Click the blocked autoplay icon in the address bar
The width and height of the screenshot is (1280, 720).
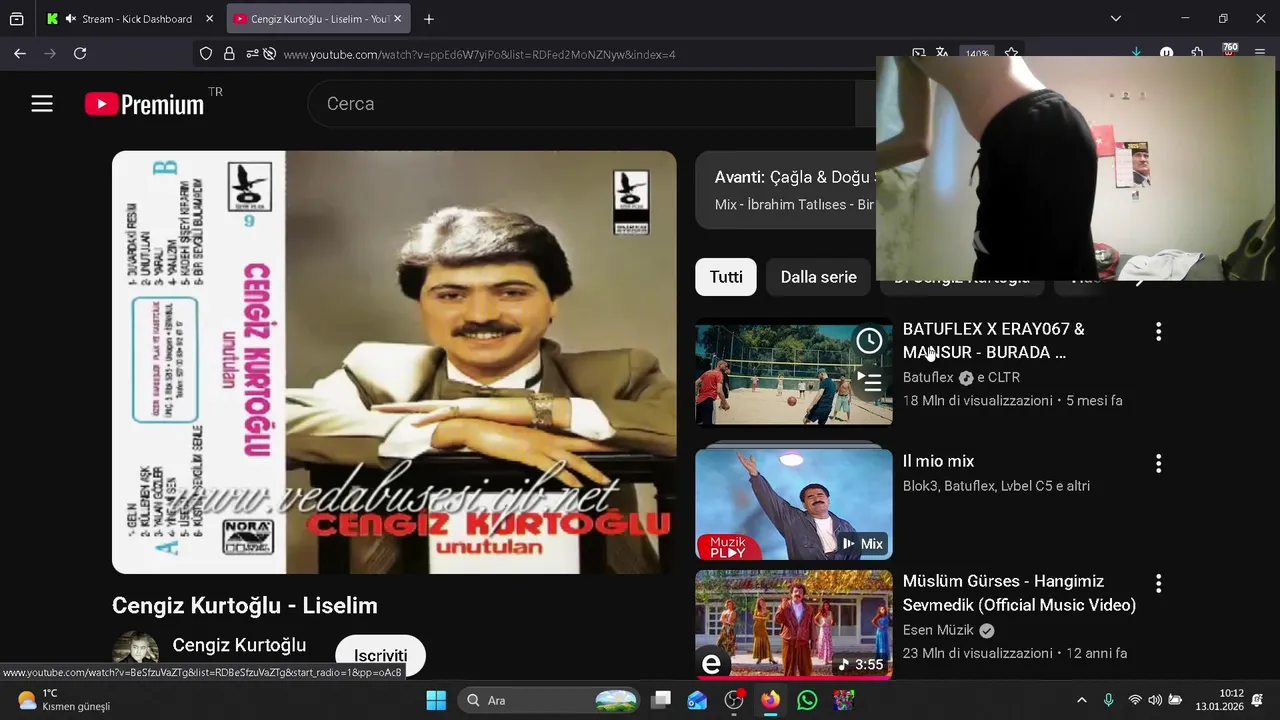(x=270, y=54)
